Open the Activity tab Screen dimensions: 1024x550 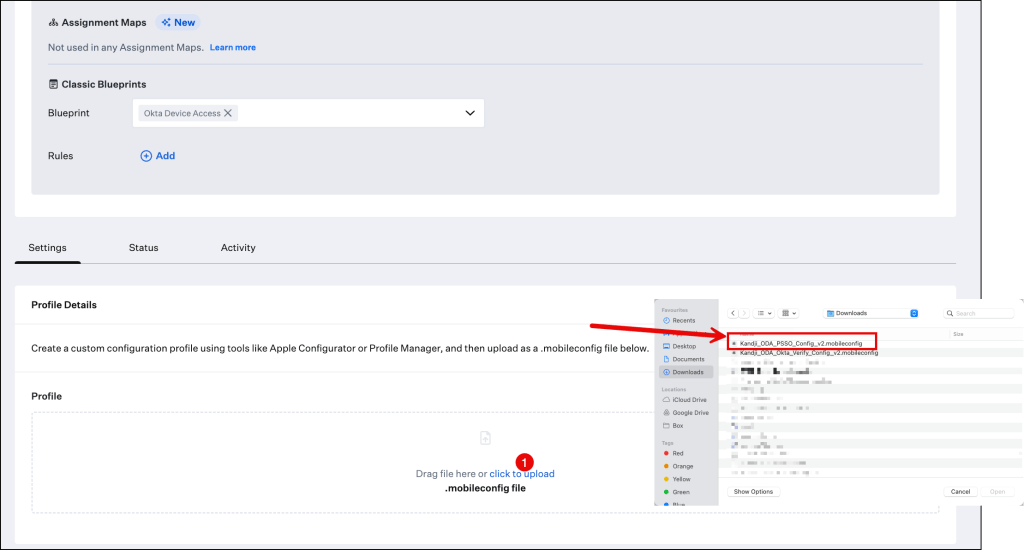pos(238,248)
